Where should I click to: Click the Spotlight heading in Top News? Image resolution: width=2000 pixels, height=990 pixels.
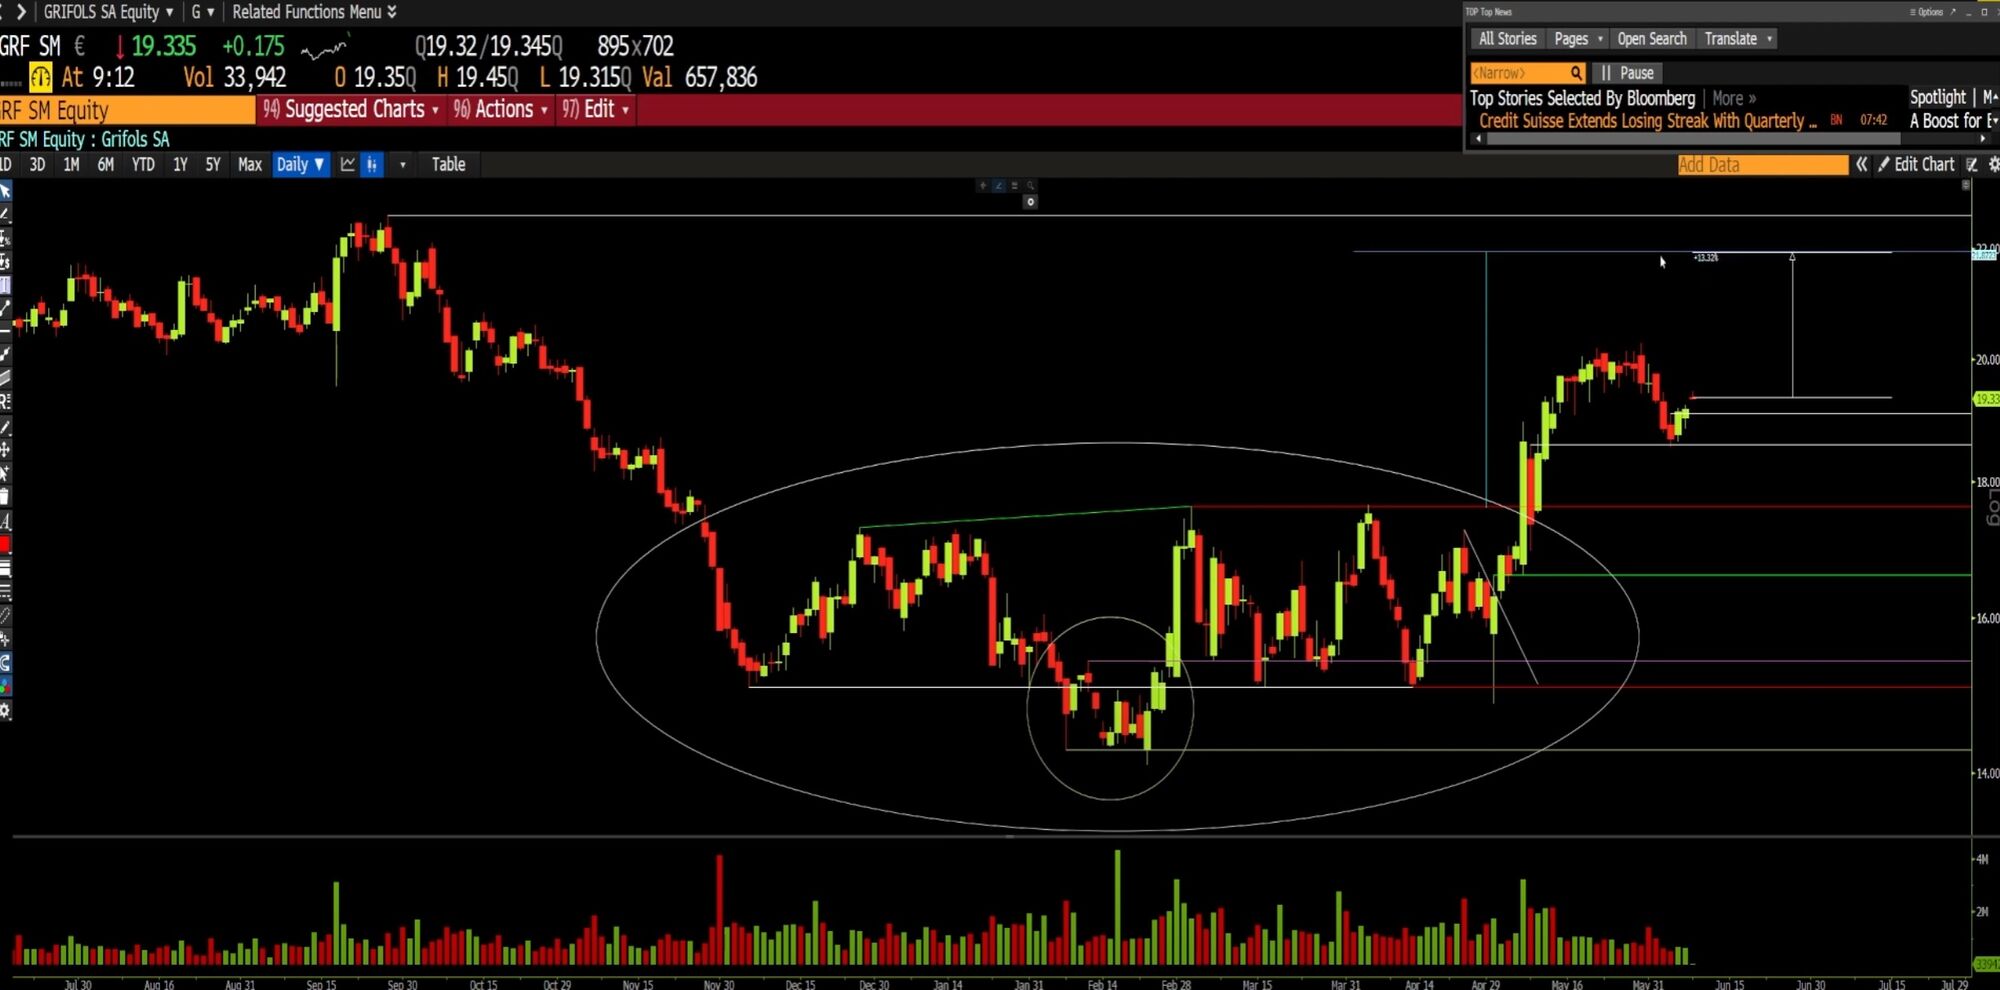[1938, 97]
